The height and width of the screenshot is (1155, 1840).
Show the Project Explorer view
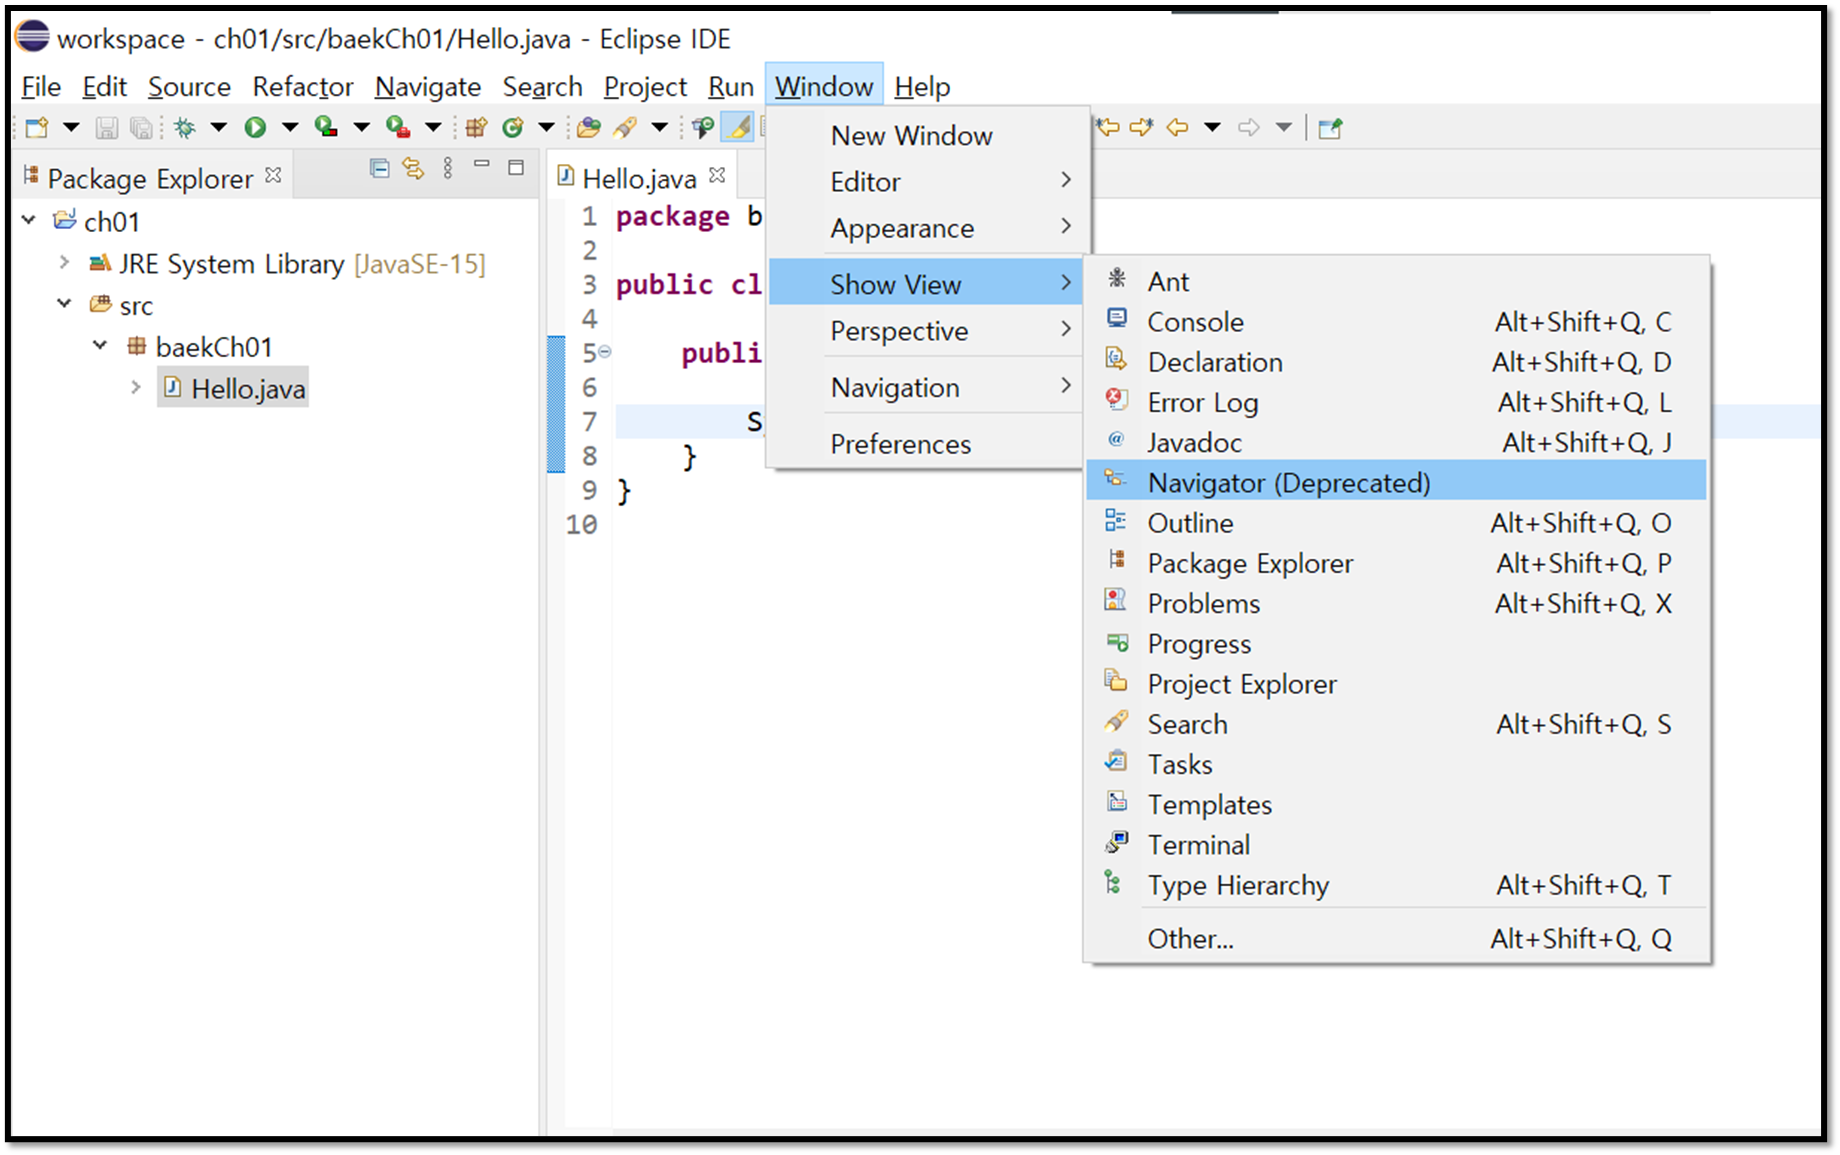coord(1396,684)
